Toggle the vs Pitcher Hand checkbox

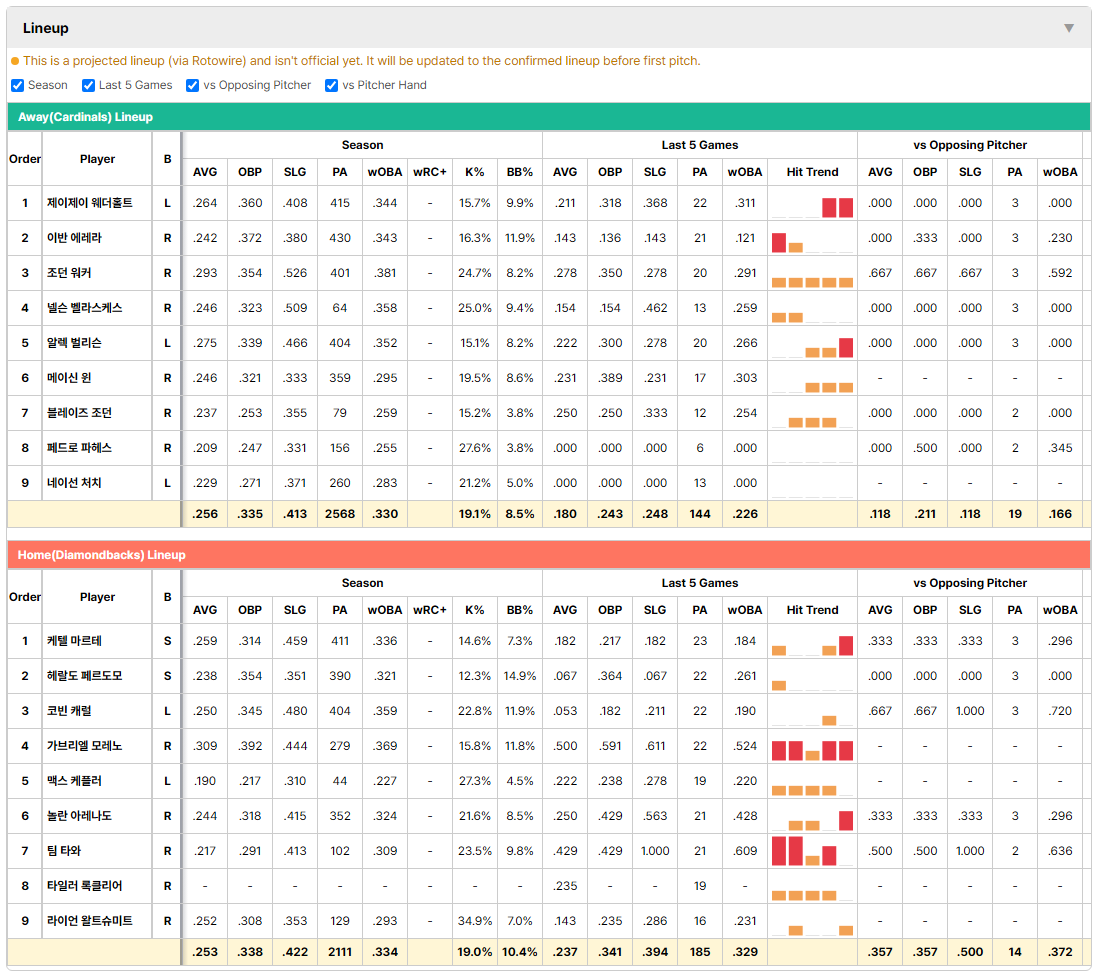(331, 85)
